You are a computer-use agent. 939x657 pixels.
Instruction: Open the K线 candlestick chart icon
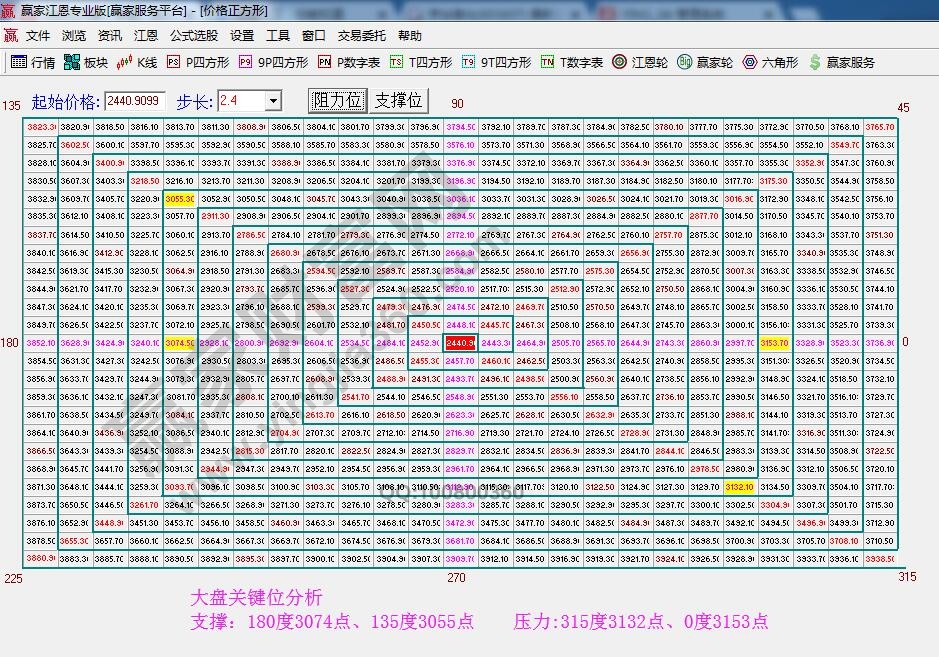point(137,62)
